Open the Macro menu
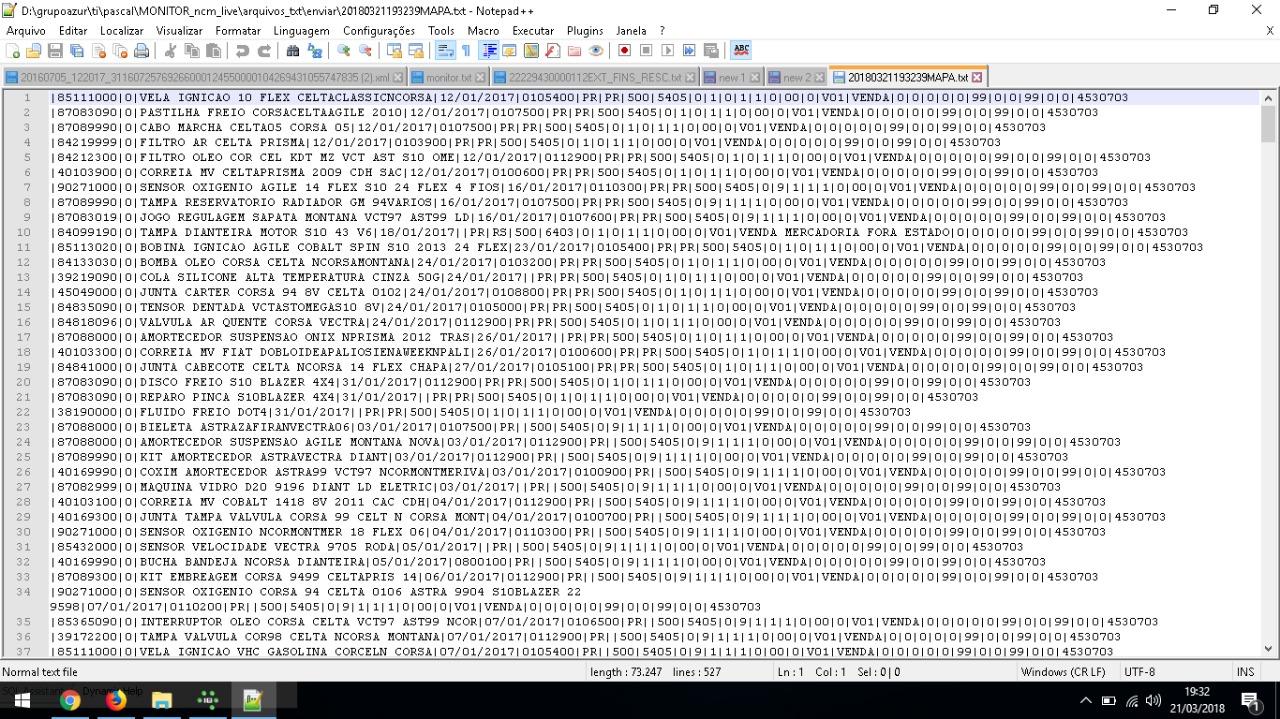This screenshot has height=719, width=1280. 483,31
